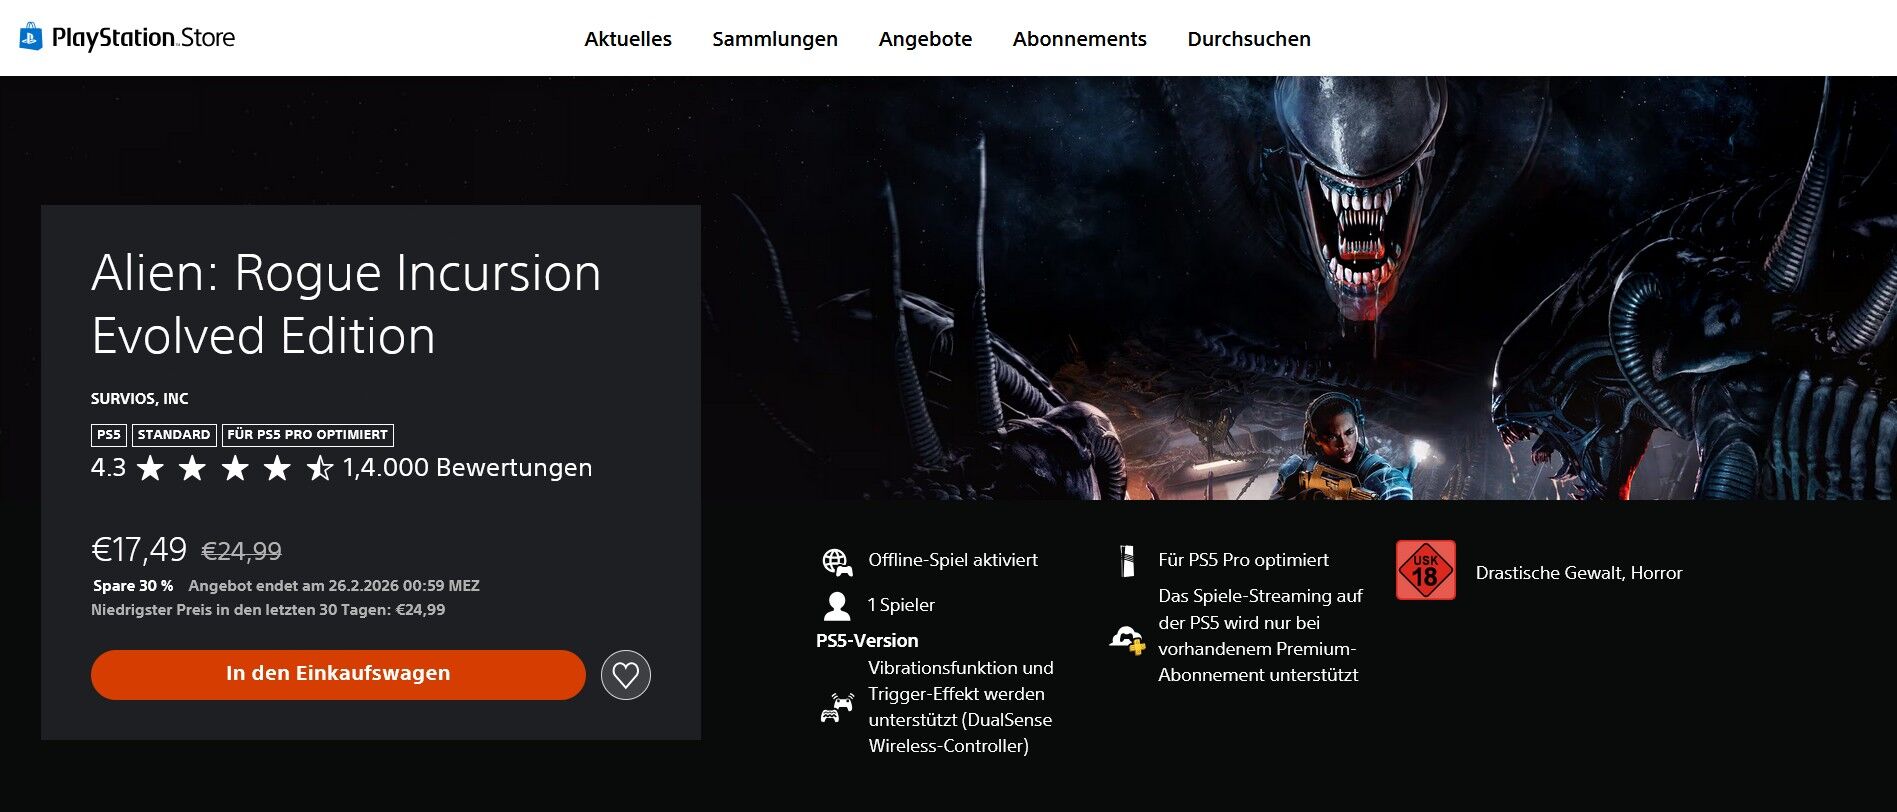Screen dimensions: 1897x812
Task: Add game to wishlist with heart icon
Action: 625,675
